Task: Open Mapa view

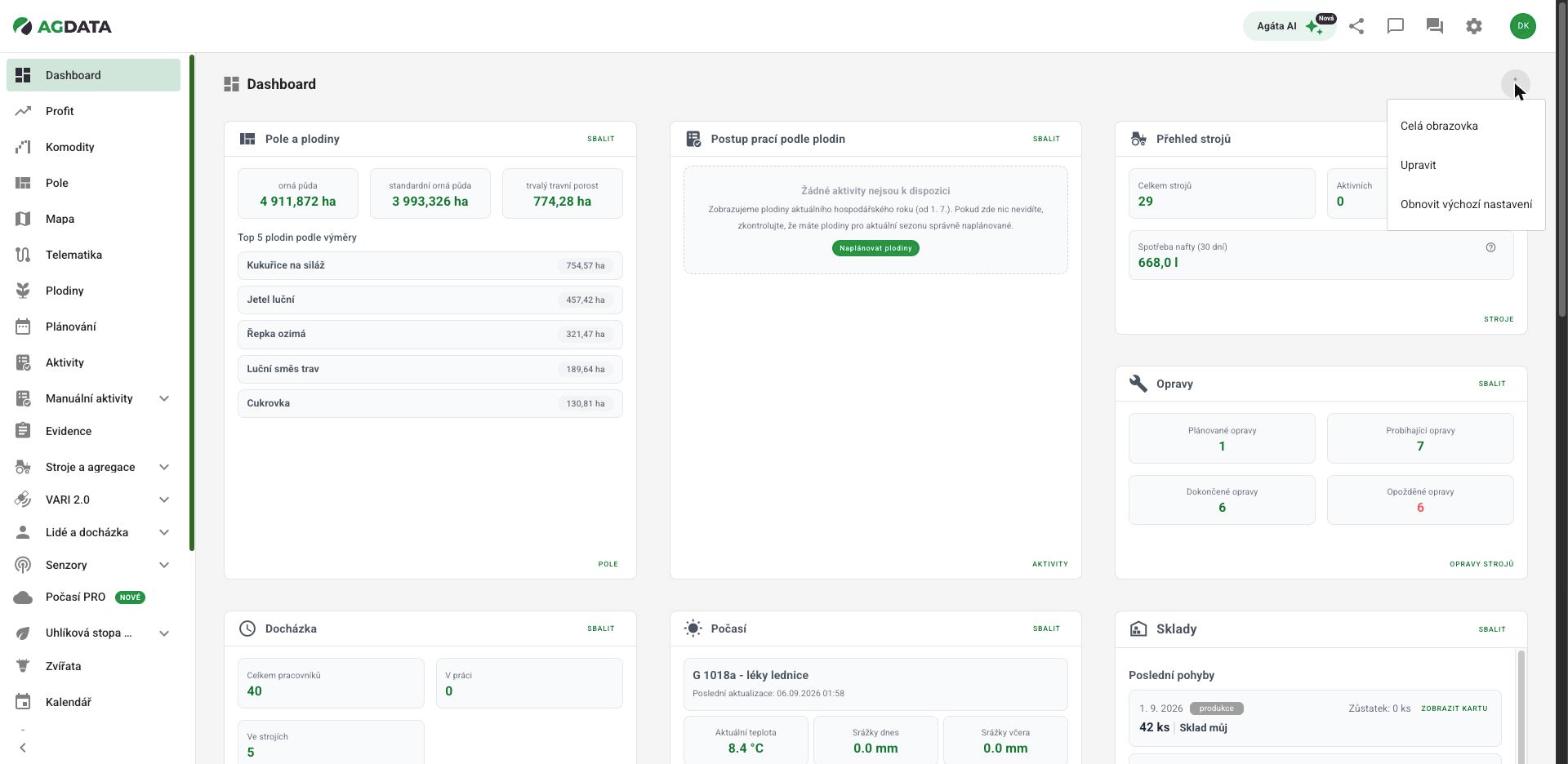Action: pos(93,219)
